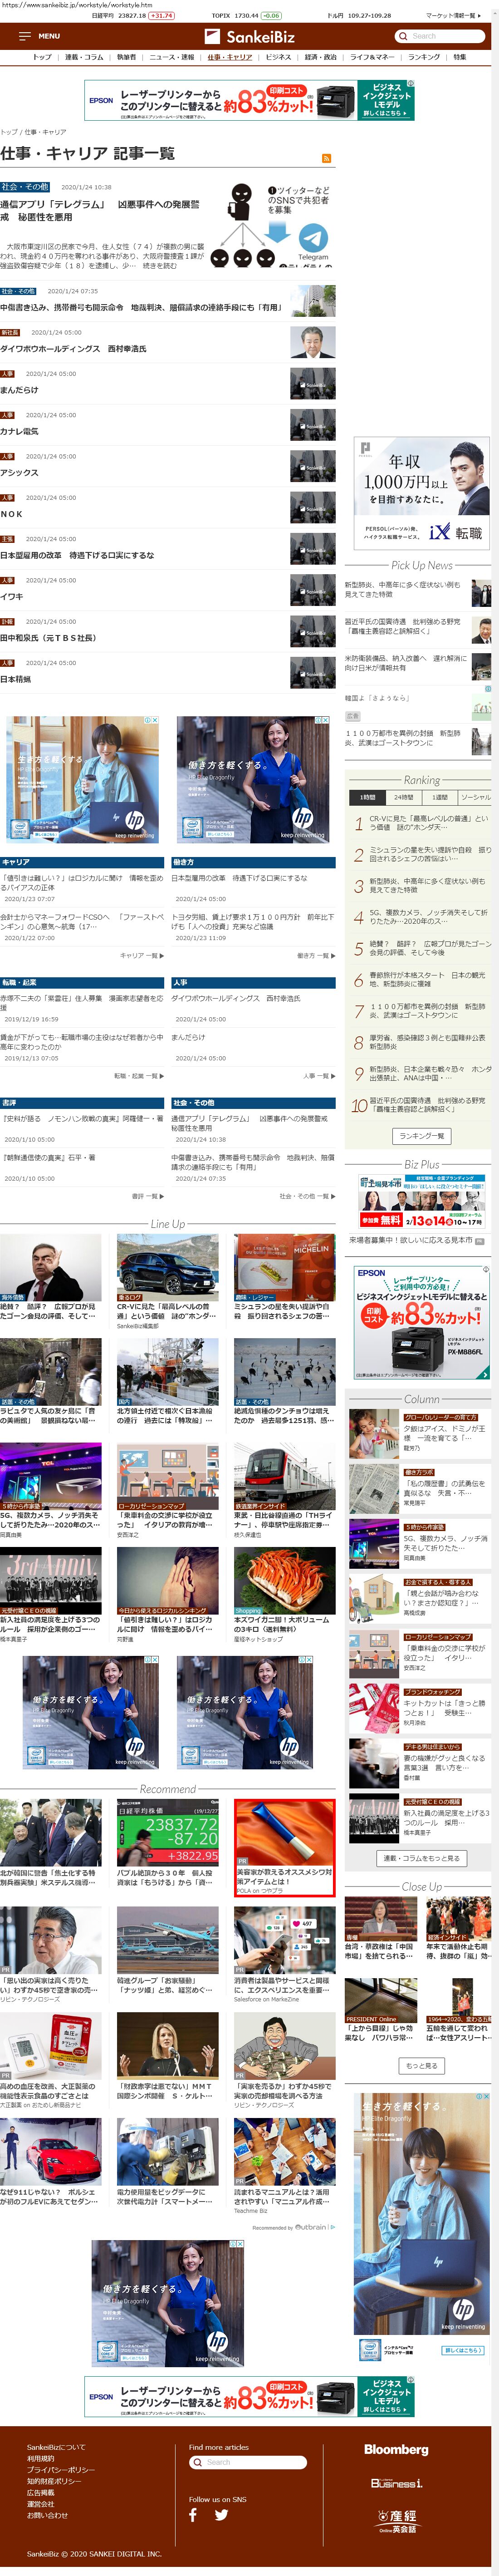Click the magnifier icon in footer search

tap(197, 2462)
